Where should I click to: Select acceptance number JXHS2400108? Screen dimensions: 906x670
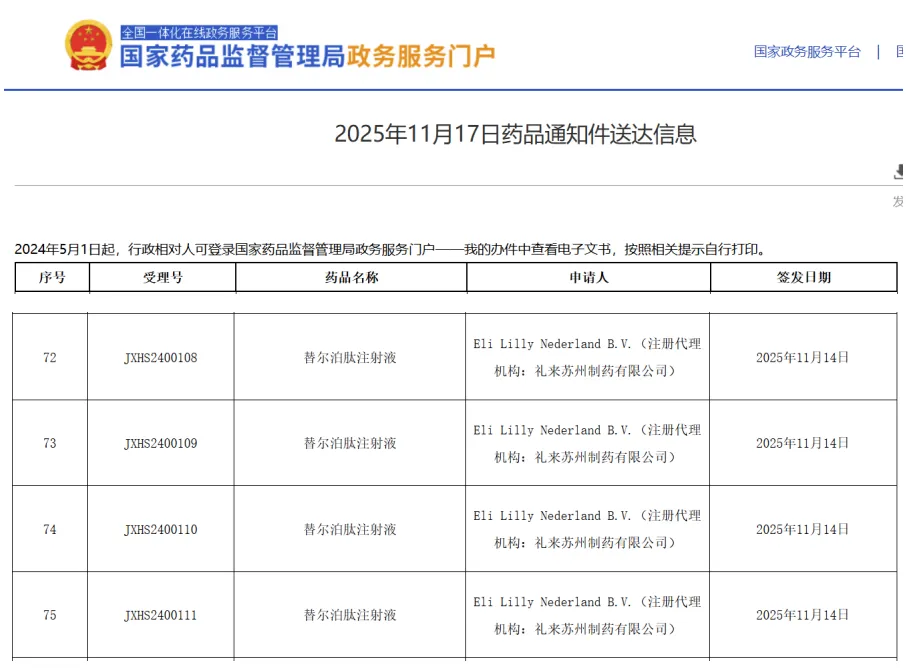coord(161,357)
